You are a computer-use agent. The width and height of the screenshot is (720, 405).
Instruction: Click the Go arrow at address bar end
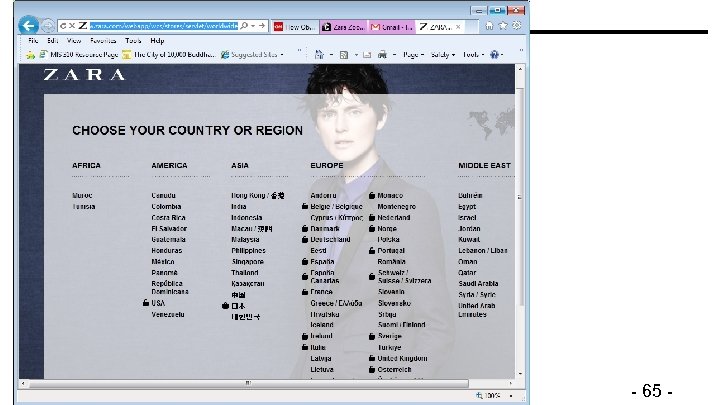pos(262,26)
